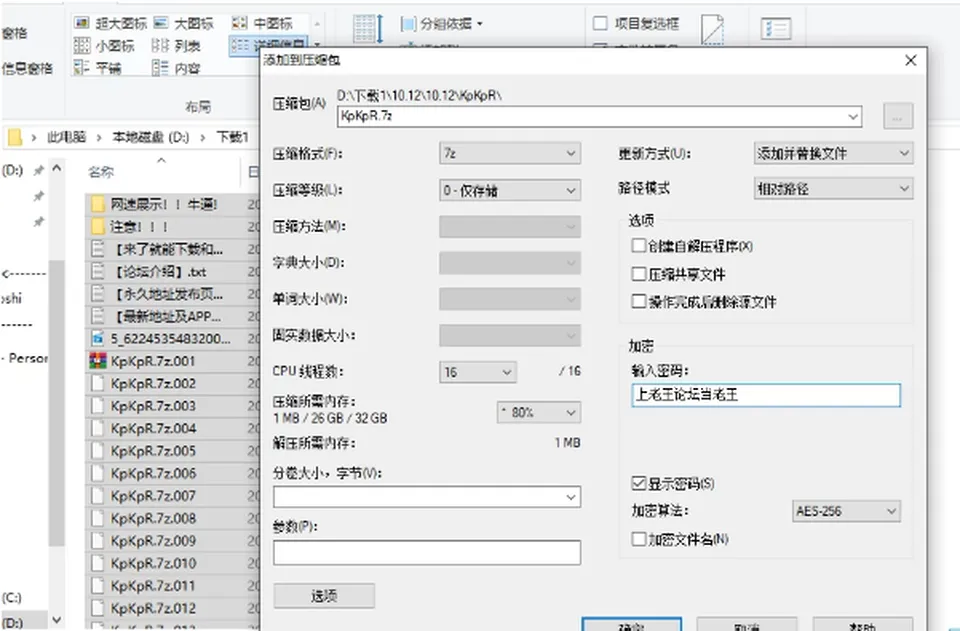The image size is (960, 631).
Task: Enable 创建自解压程序 checkbox
Action: (x=639, y=245)
